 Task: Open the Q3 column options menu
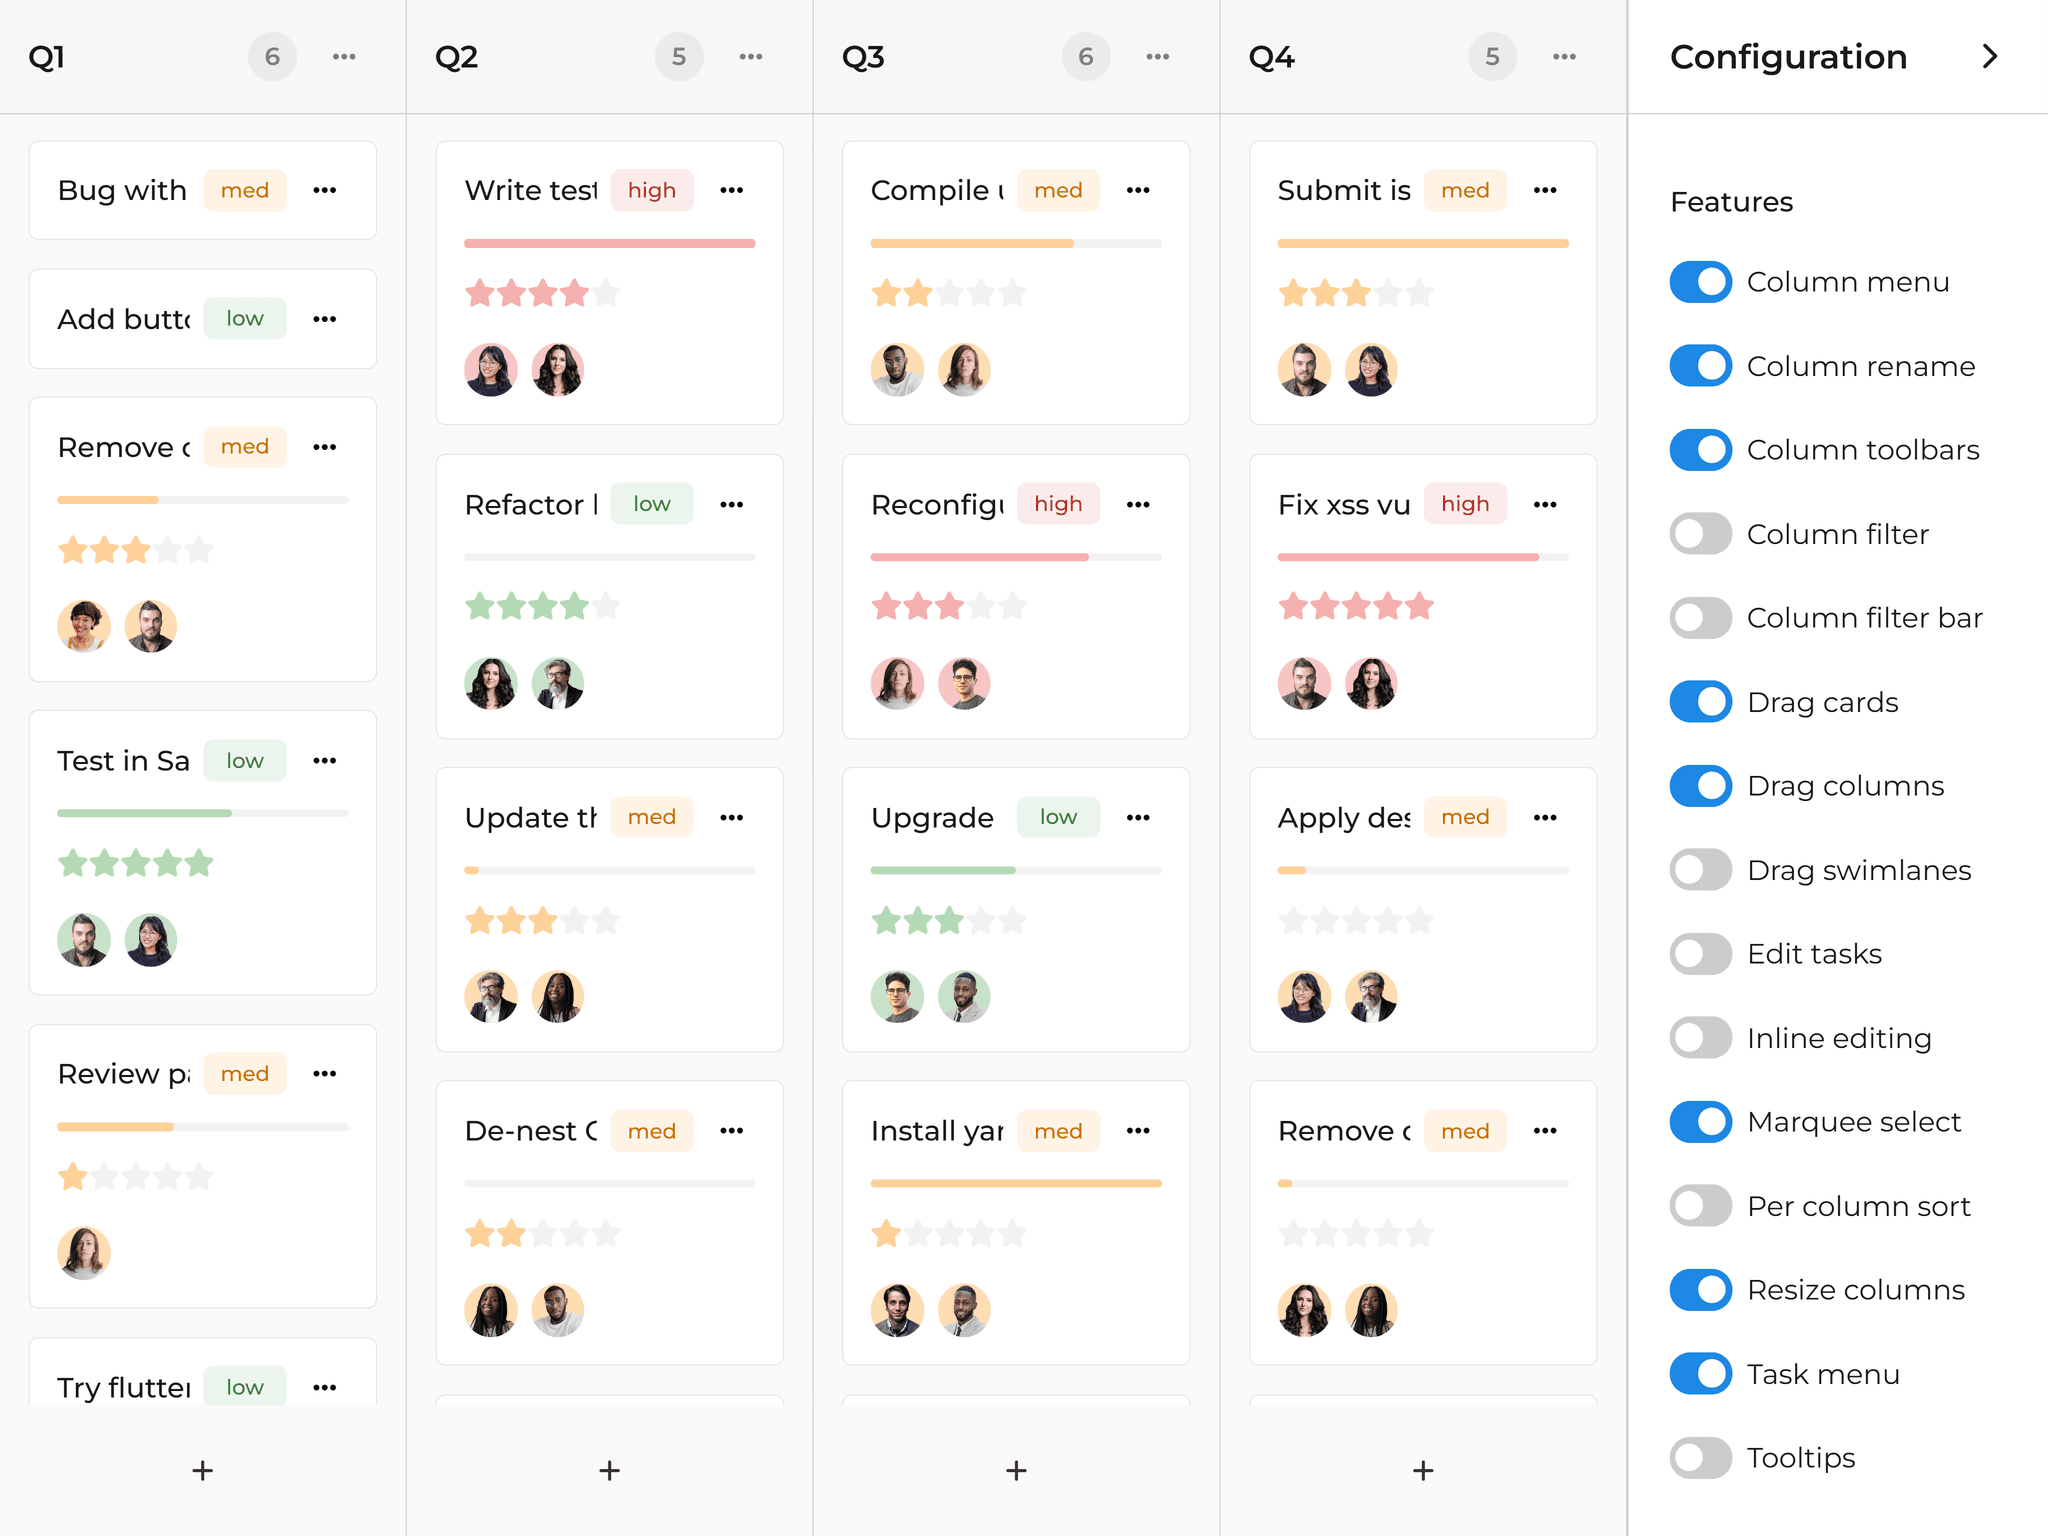tap(1157, 57)
